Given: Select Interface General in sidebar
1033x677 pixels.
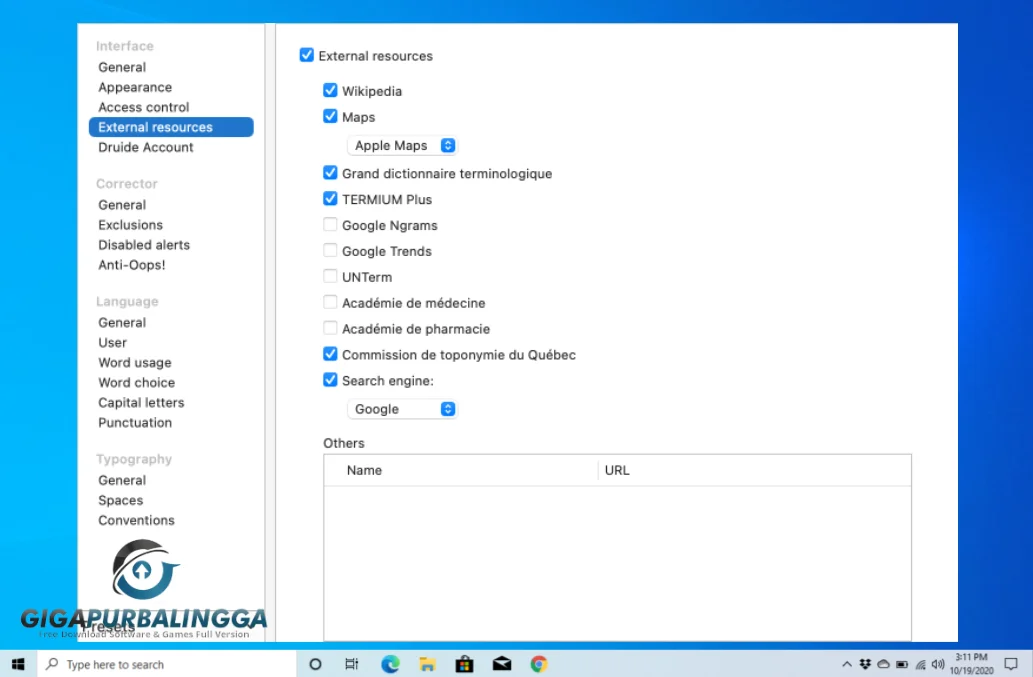Looking at the screenshot, I should tap(122, 67).
